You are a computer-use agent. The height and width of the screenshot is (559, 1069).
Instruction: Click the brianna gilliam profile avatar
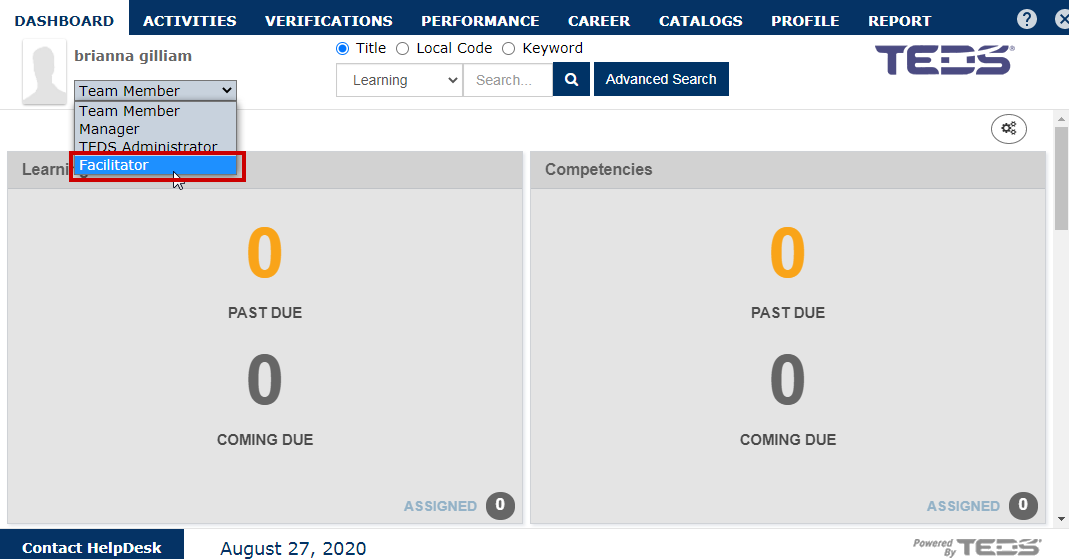tap(44, 72)
